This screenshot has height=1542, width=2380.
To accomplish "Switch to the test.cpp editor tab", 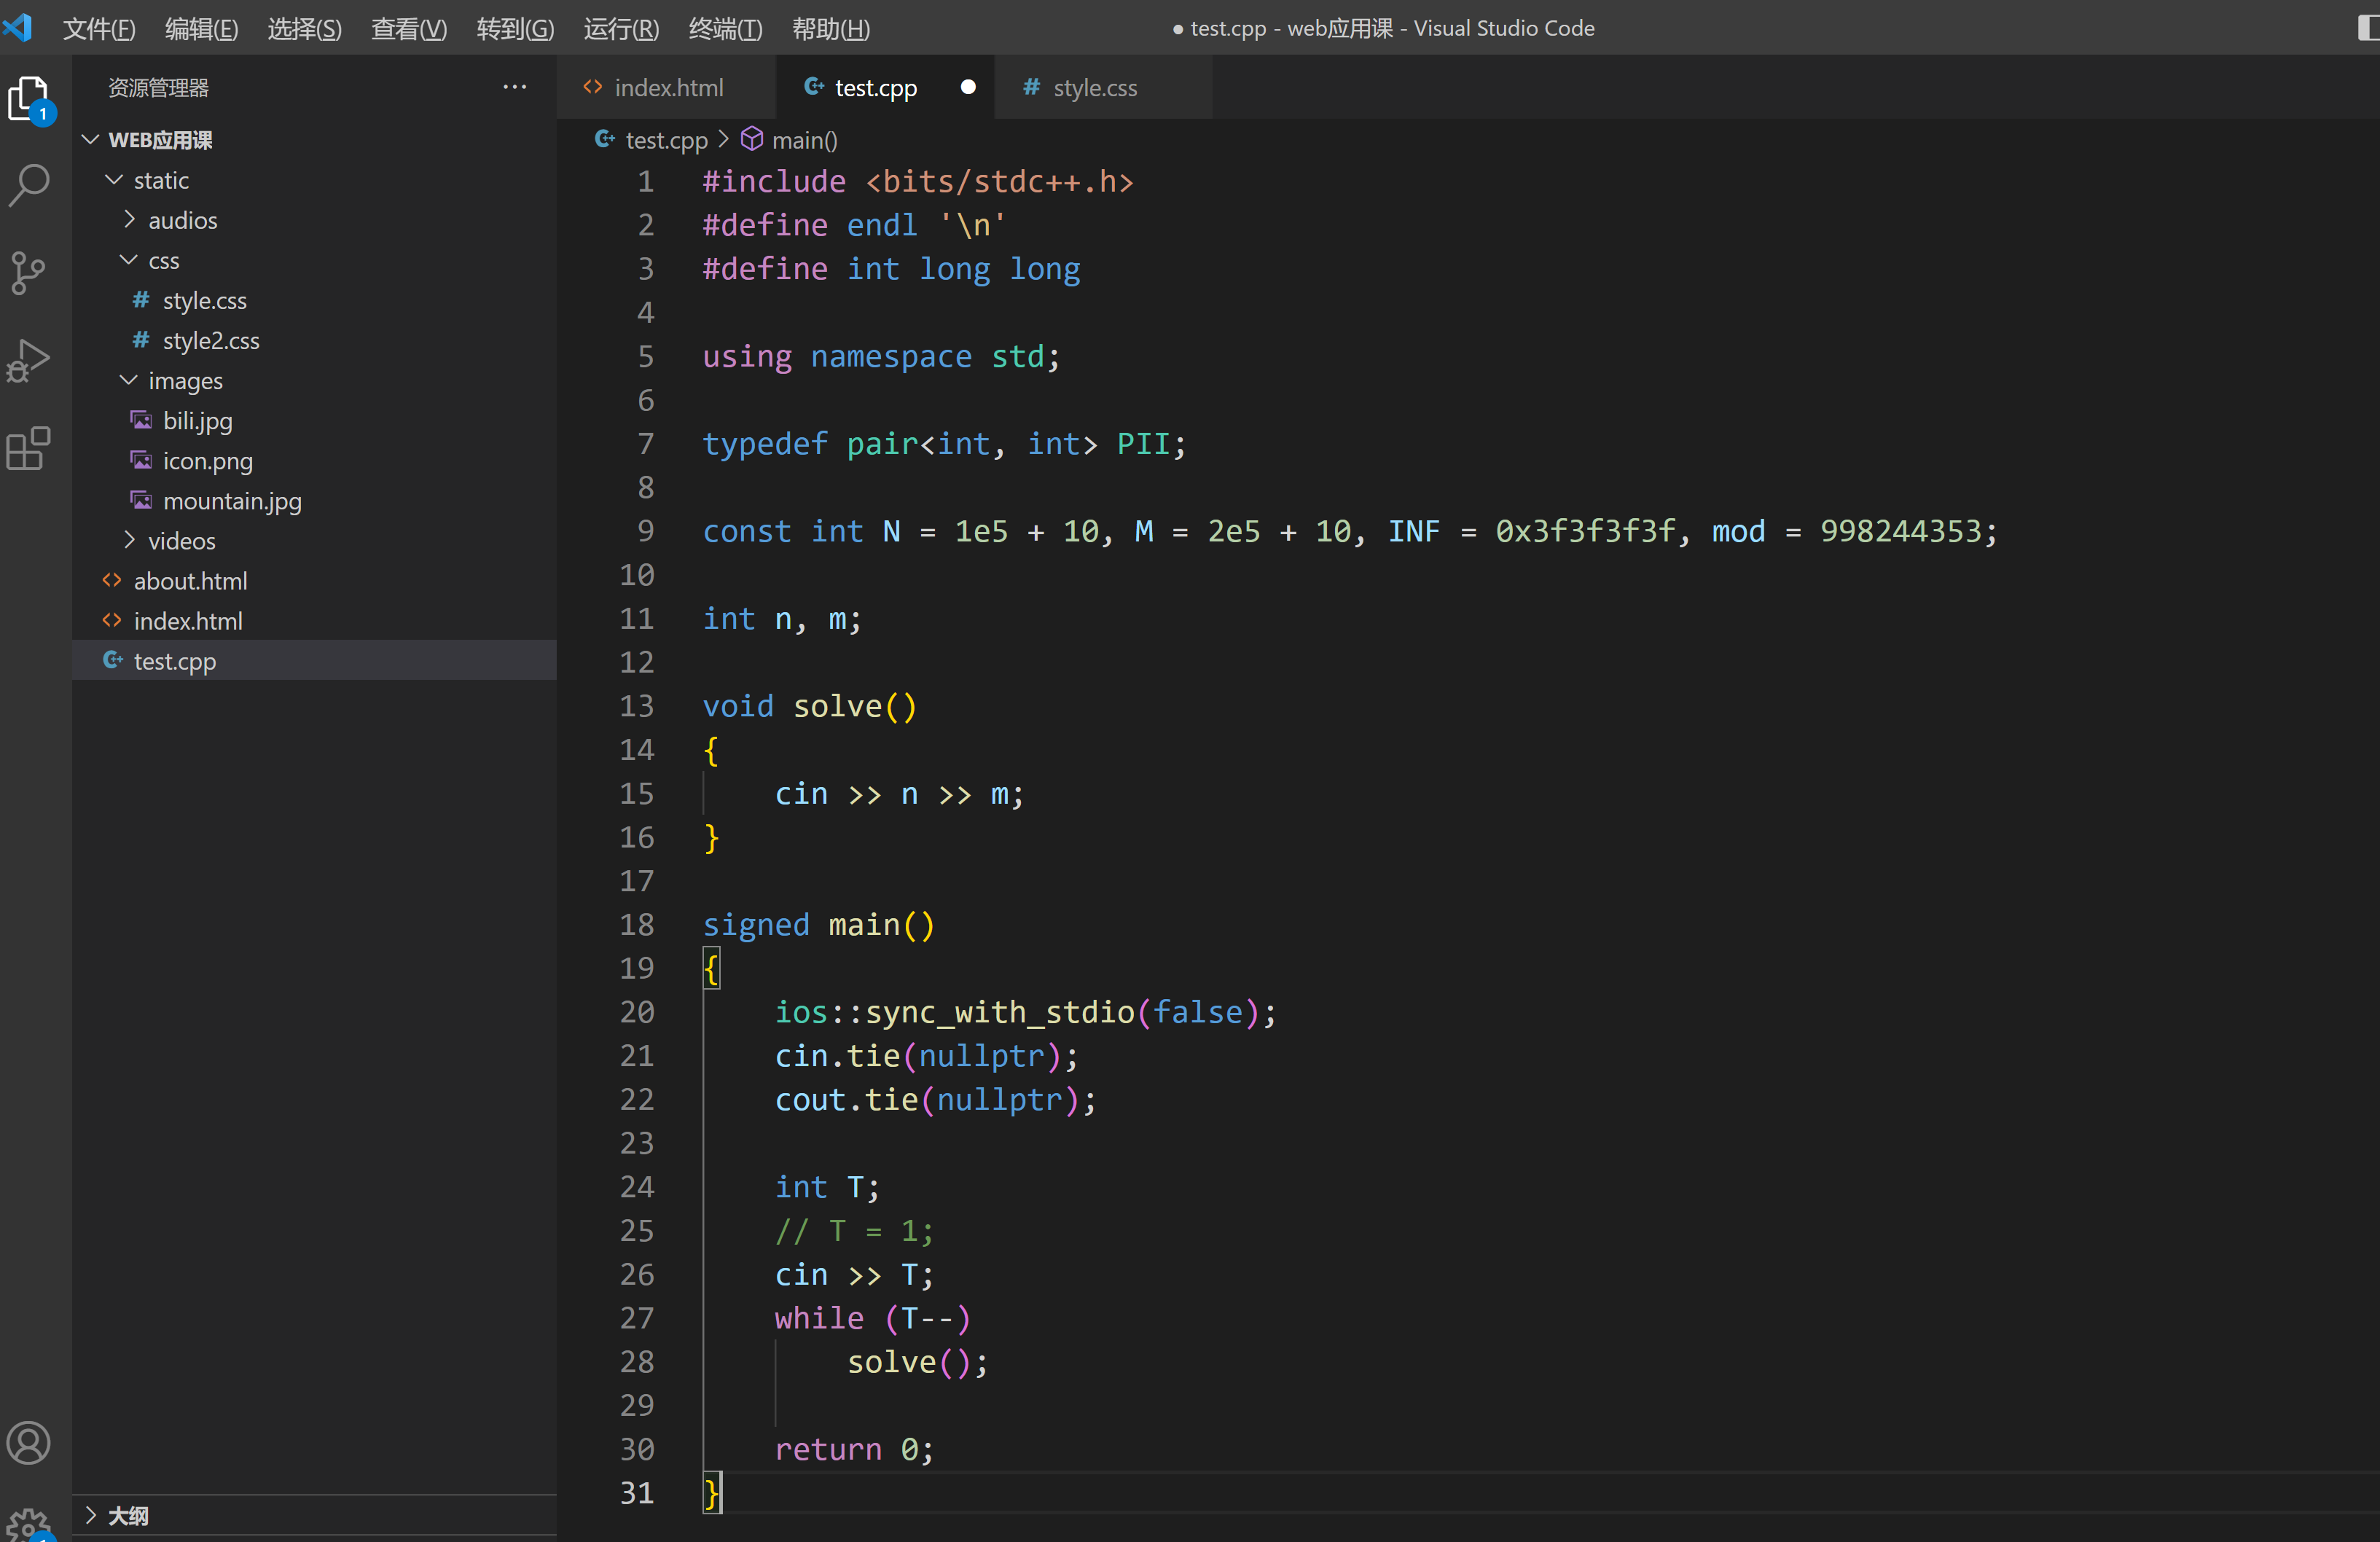I will [x=885, y=87].
